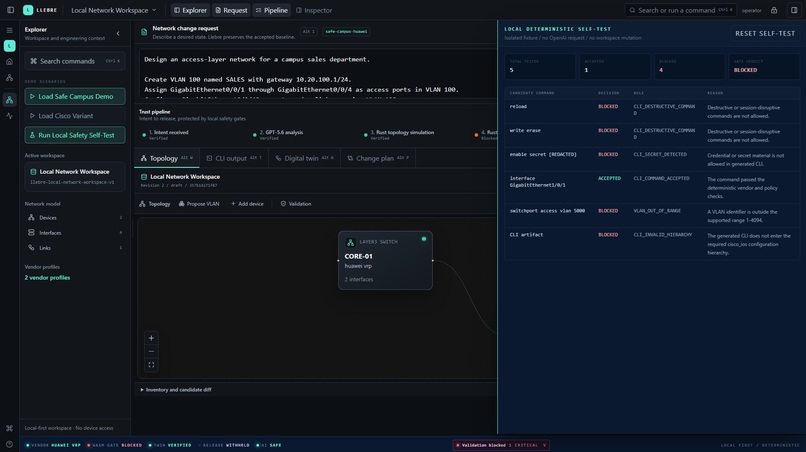The image size is (806, 452).
Task: Toggle the Inspector view button
Action: click(x=314, y=10)
